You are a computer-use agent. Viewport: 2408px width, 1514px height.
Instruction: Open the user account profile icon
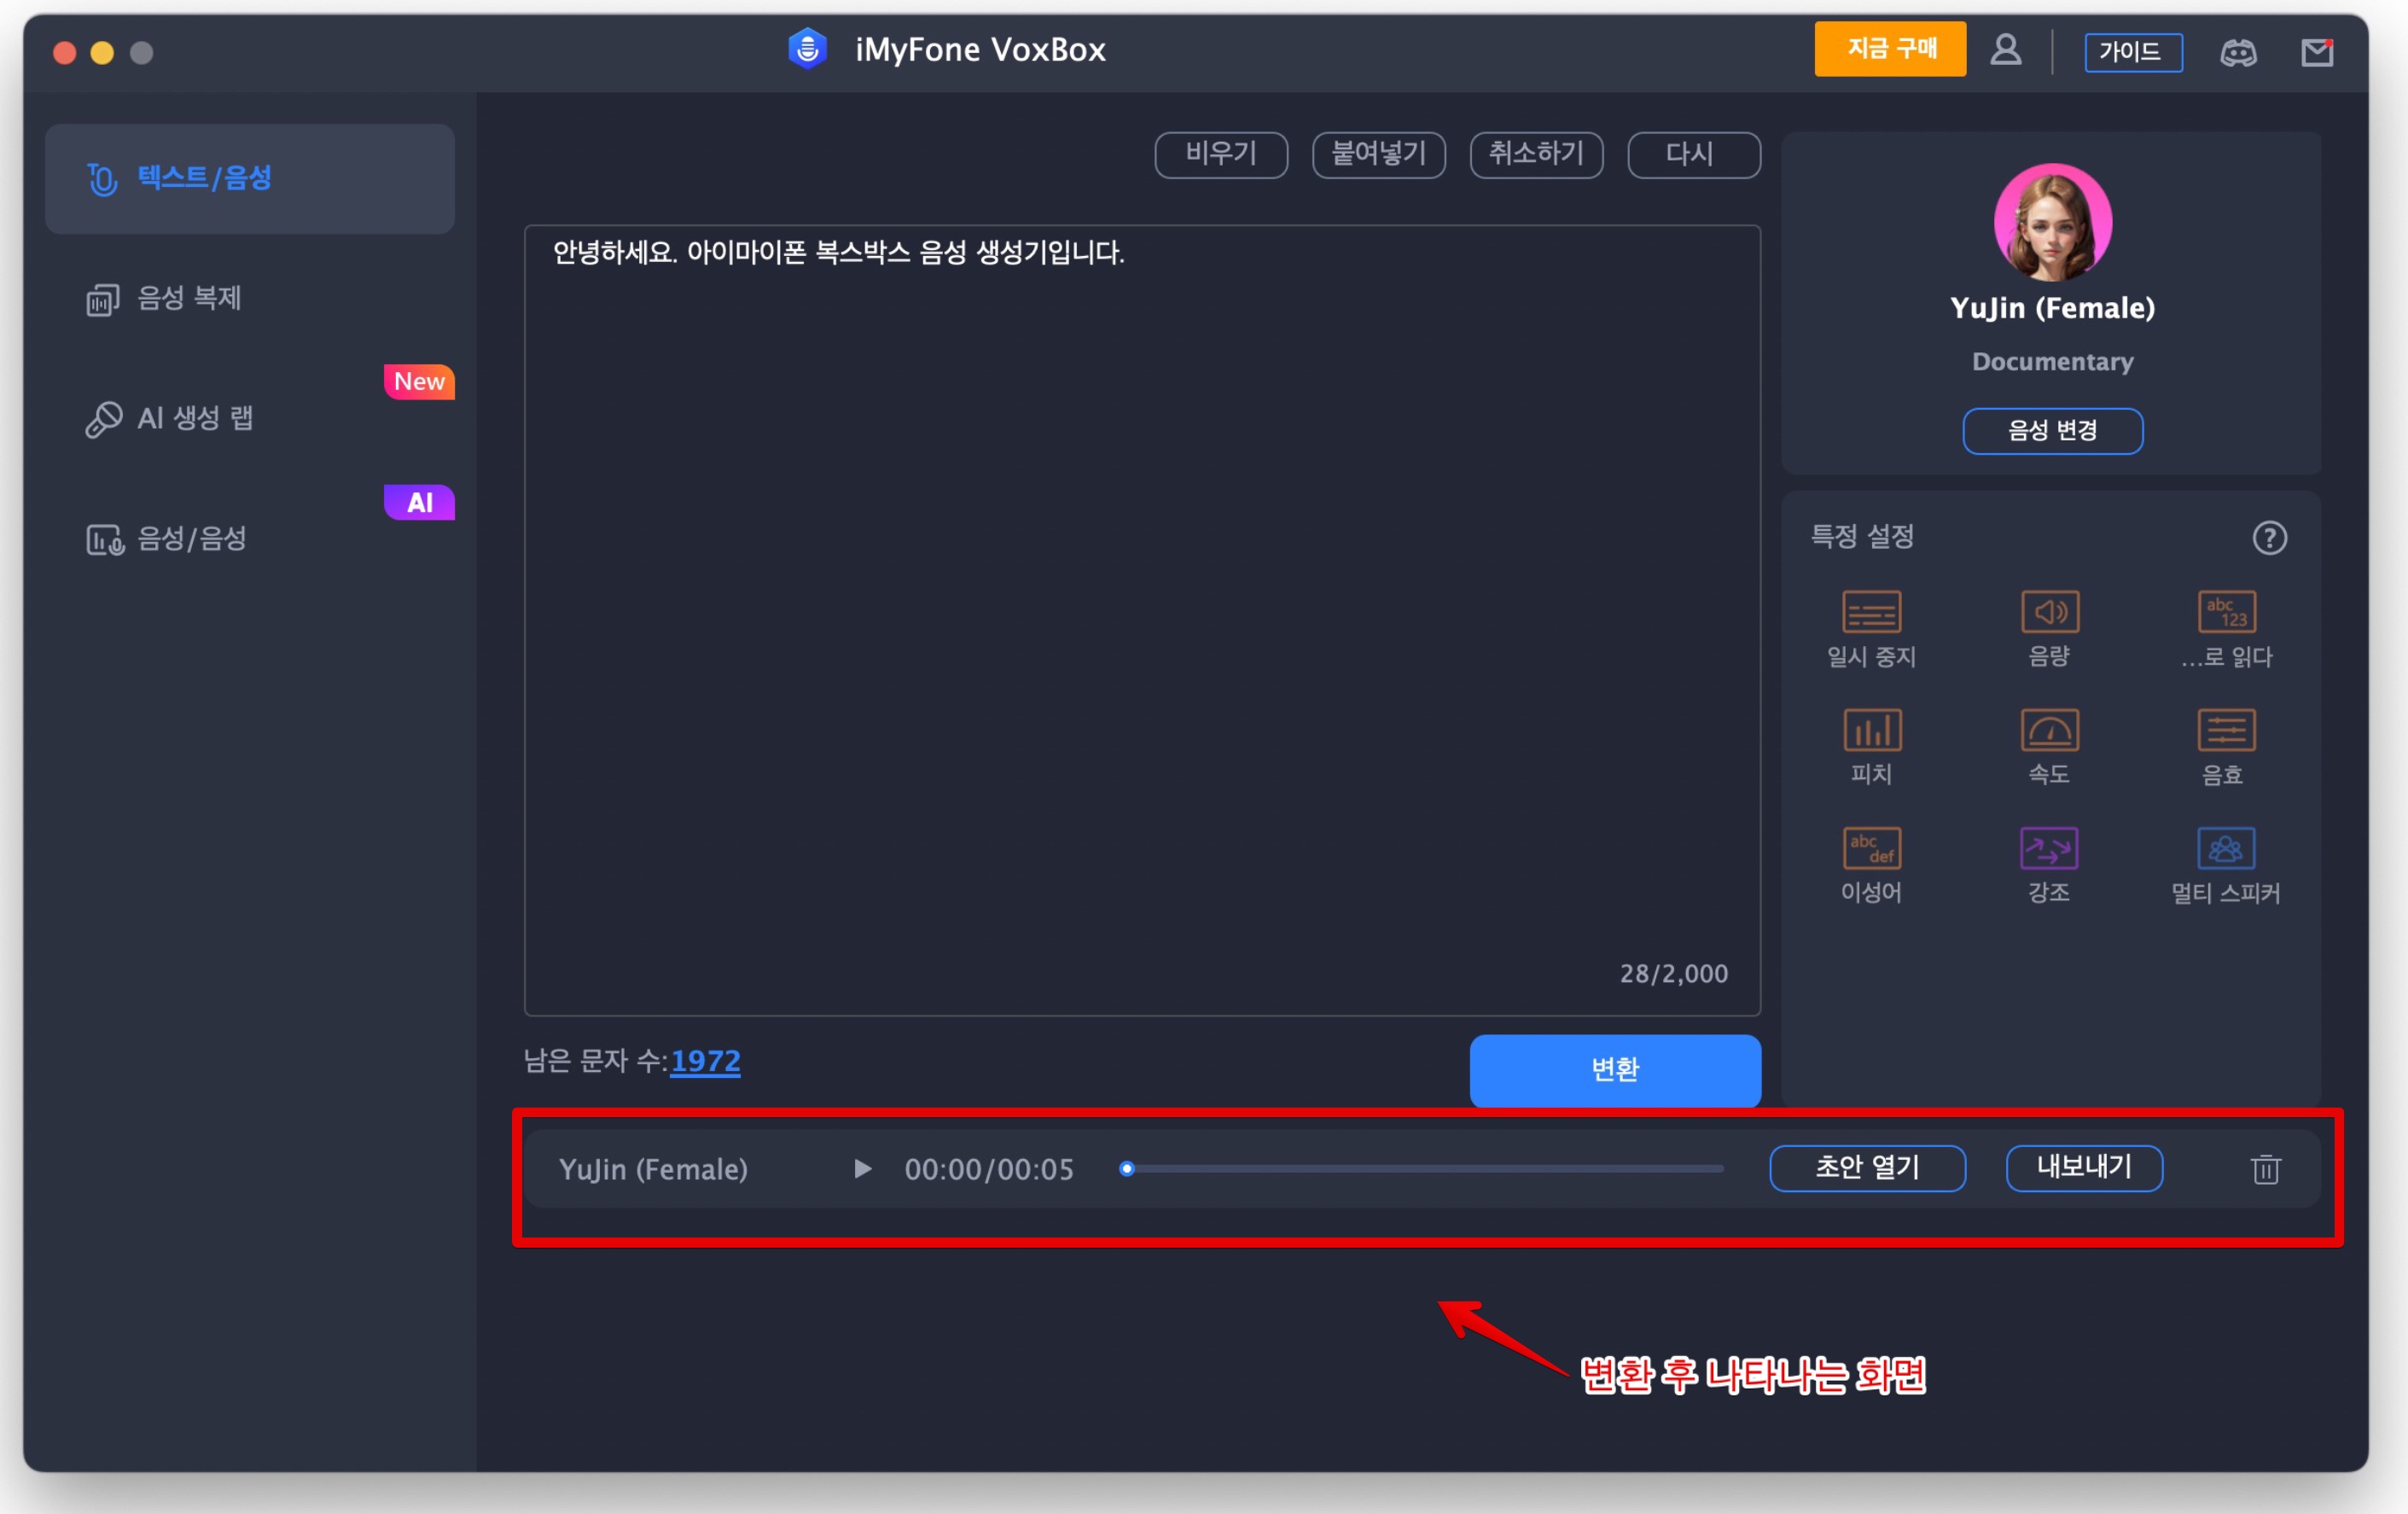2005,50
